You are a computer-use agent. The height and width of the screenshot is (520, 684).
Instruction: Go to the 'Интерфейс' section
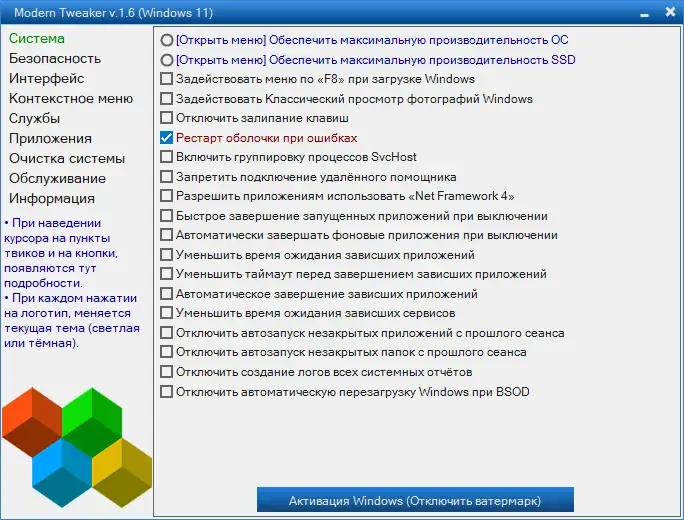click(x=46, y=79)
